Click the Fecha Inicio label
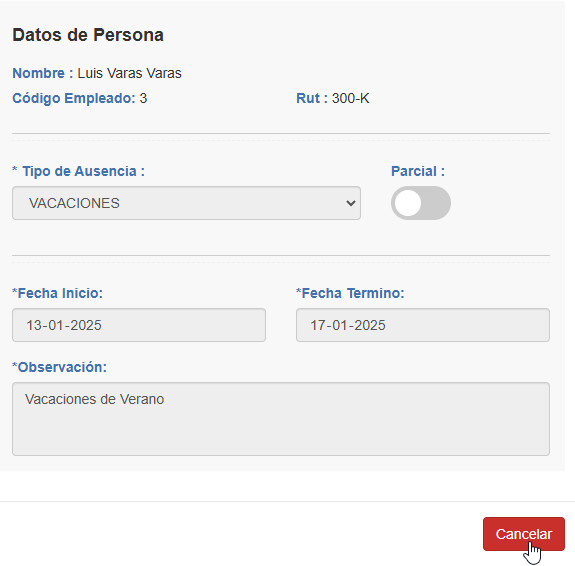575x566 pixels. pos(58,293)
